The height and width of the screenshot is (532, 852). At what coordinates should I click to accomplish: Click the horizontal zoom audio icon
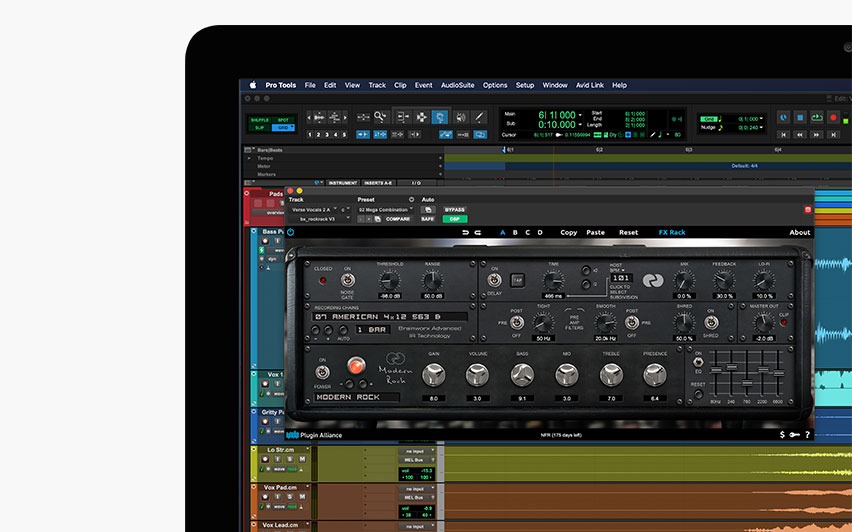click(x=320, y=117)
